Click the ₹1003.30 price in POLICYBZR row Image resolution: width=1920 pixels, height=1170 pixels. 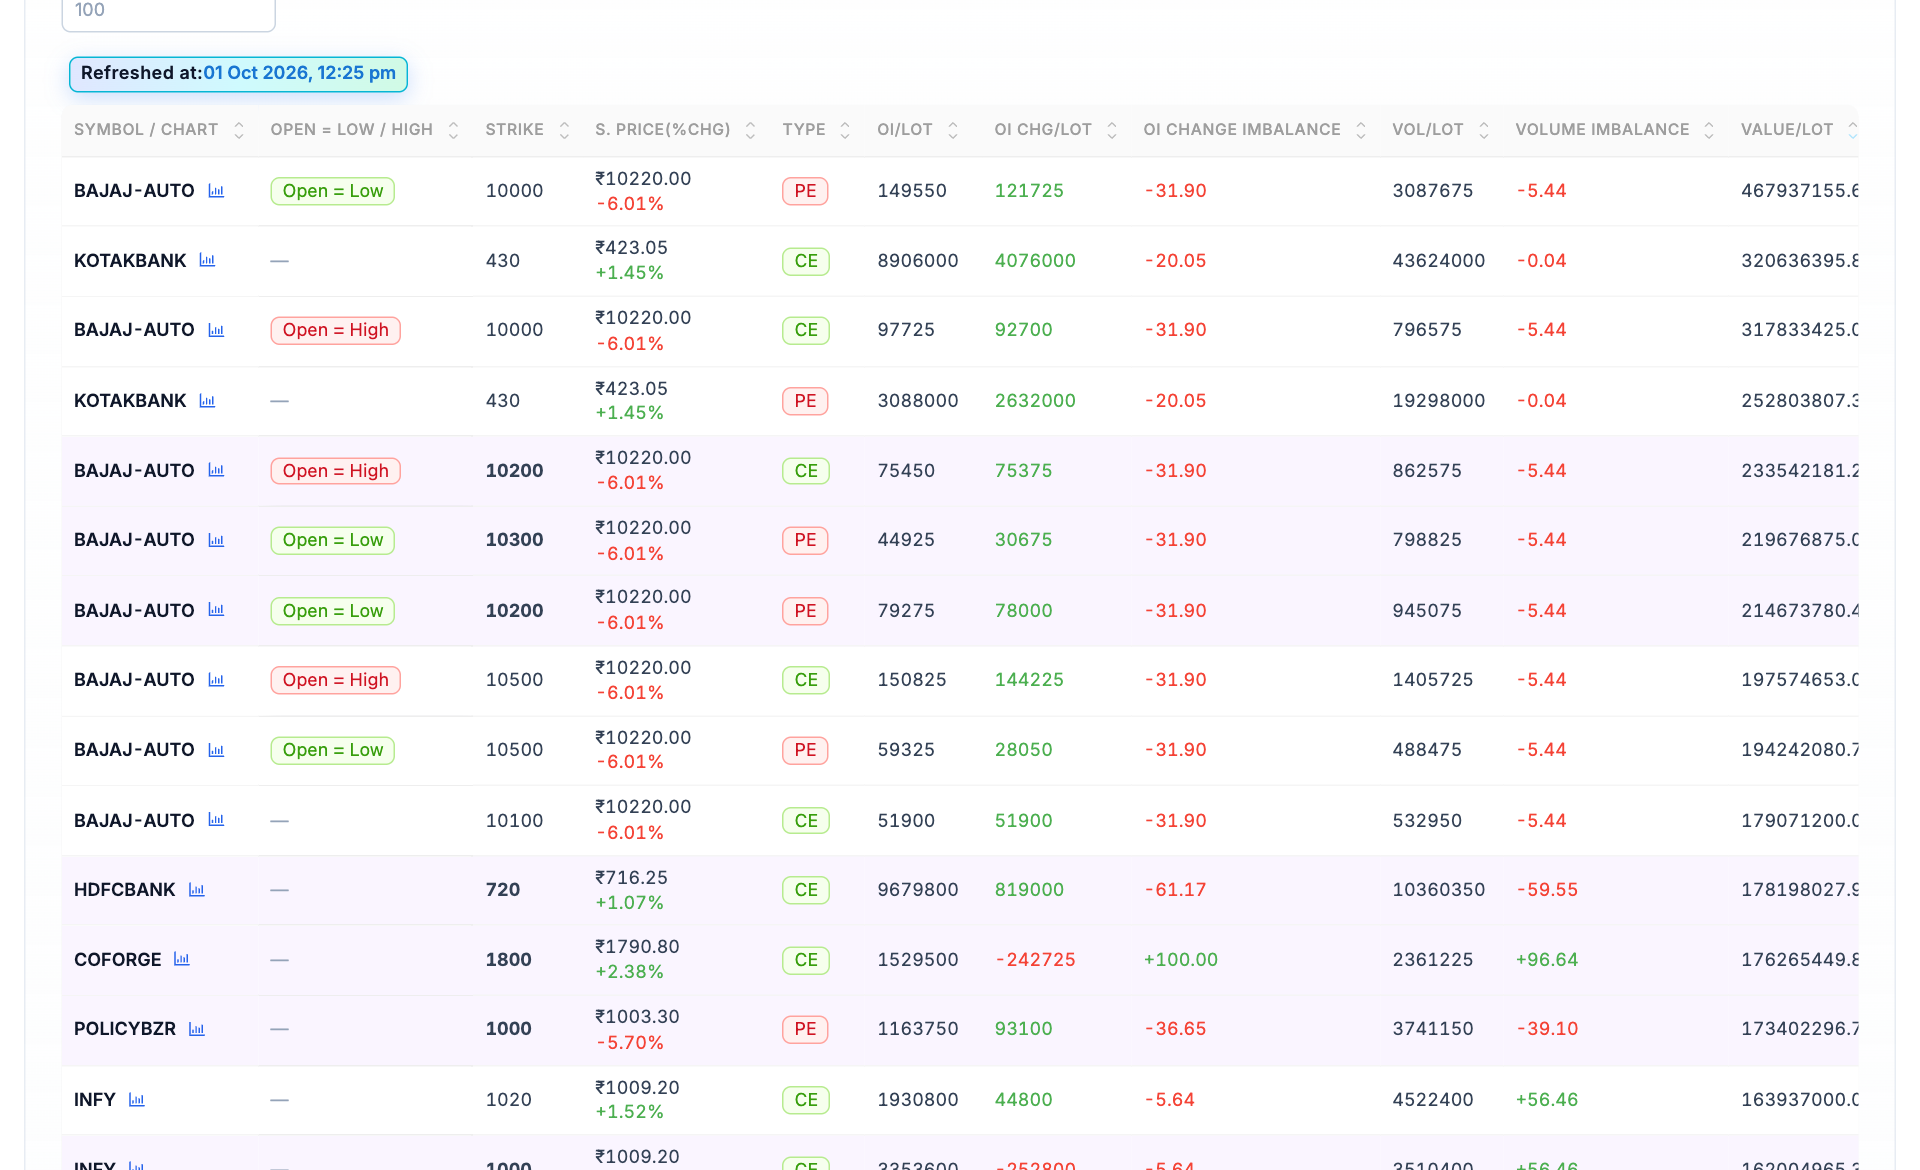[x=637, y=1017]
